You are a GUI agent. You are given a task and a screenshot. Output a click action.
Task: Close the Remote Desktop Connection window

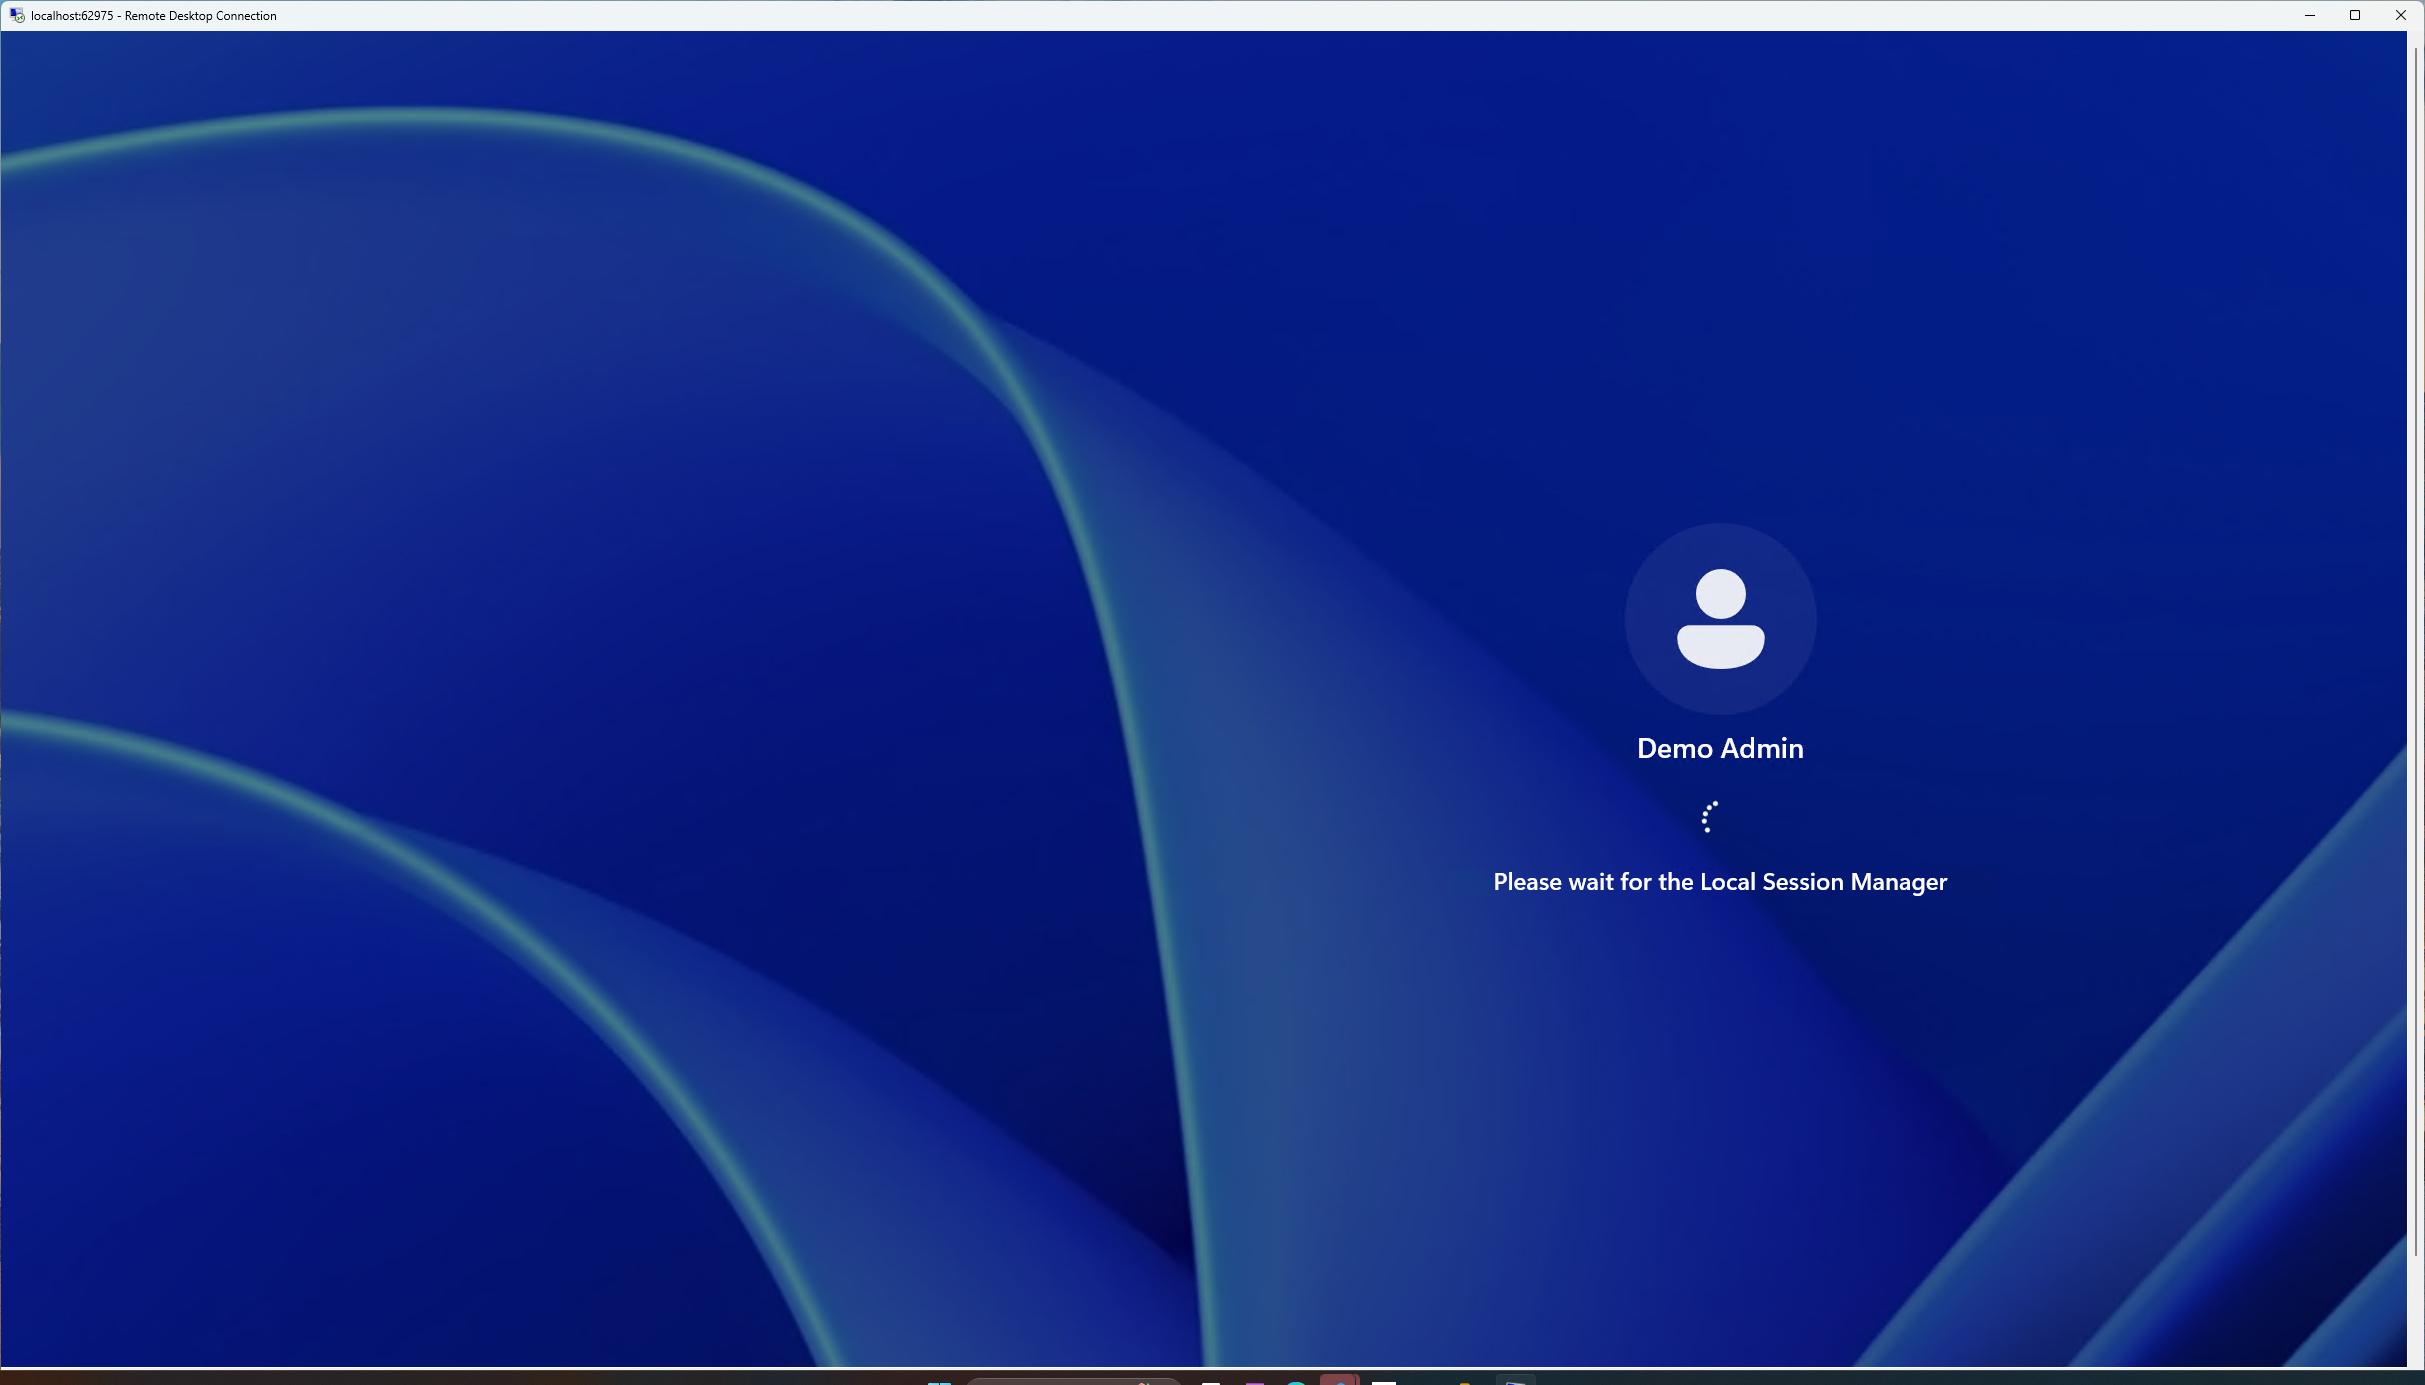pyautogui.click(x=2400, y=15)
